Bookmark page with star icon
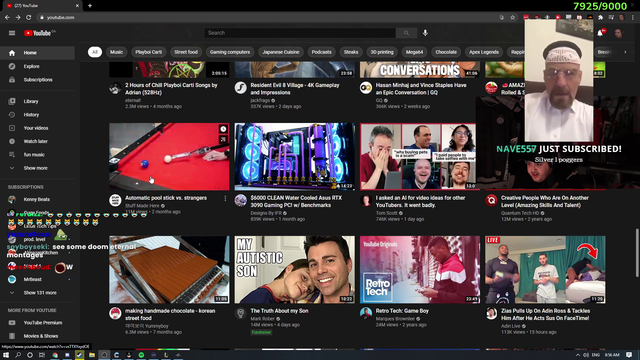 pyautogui.click(x=513, y=18)
